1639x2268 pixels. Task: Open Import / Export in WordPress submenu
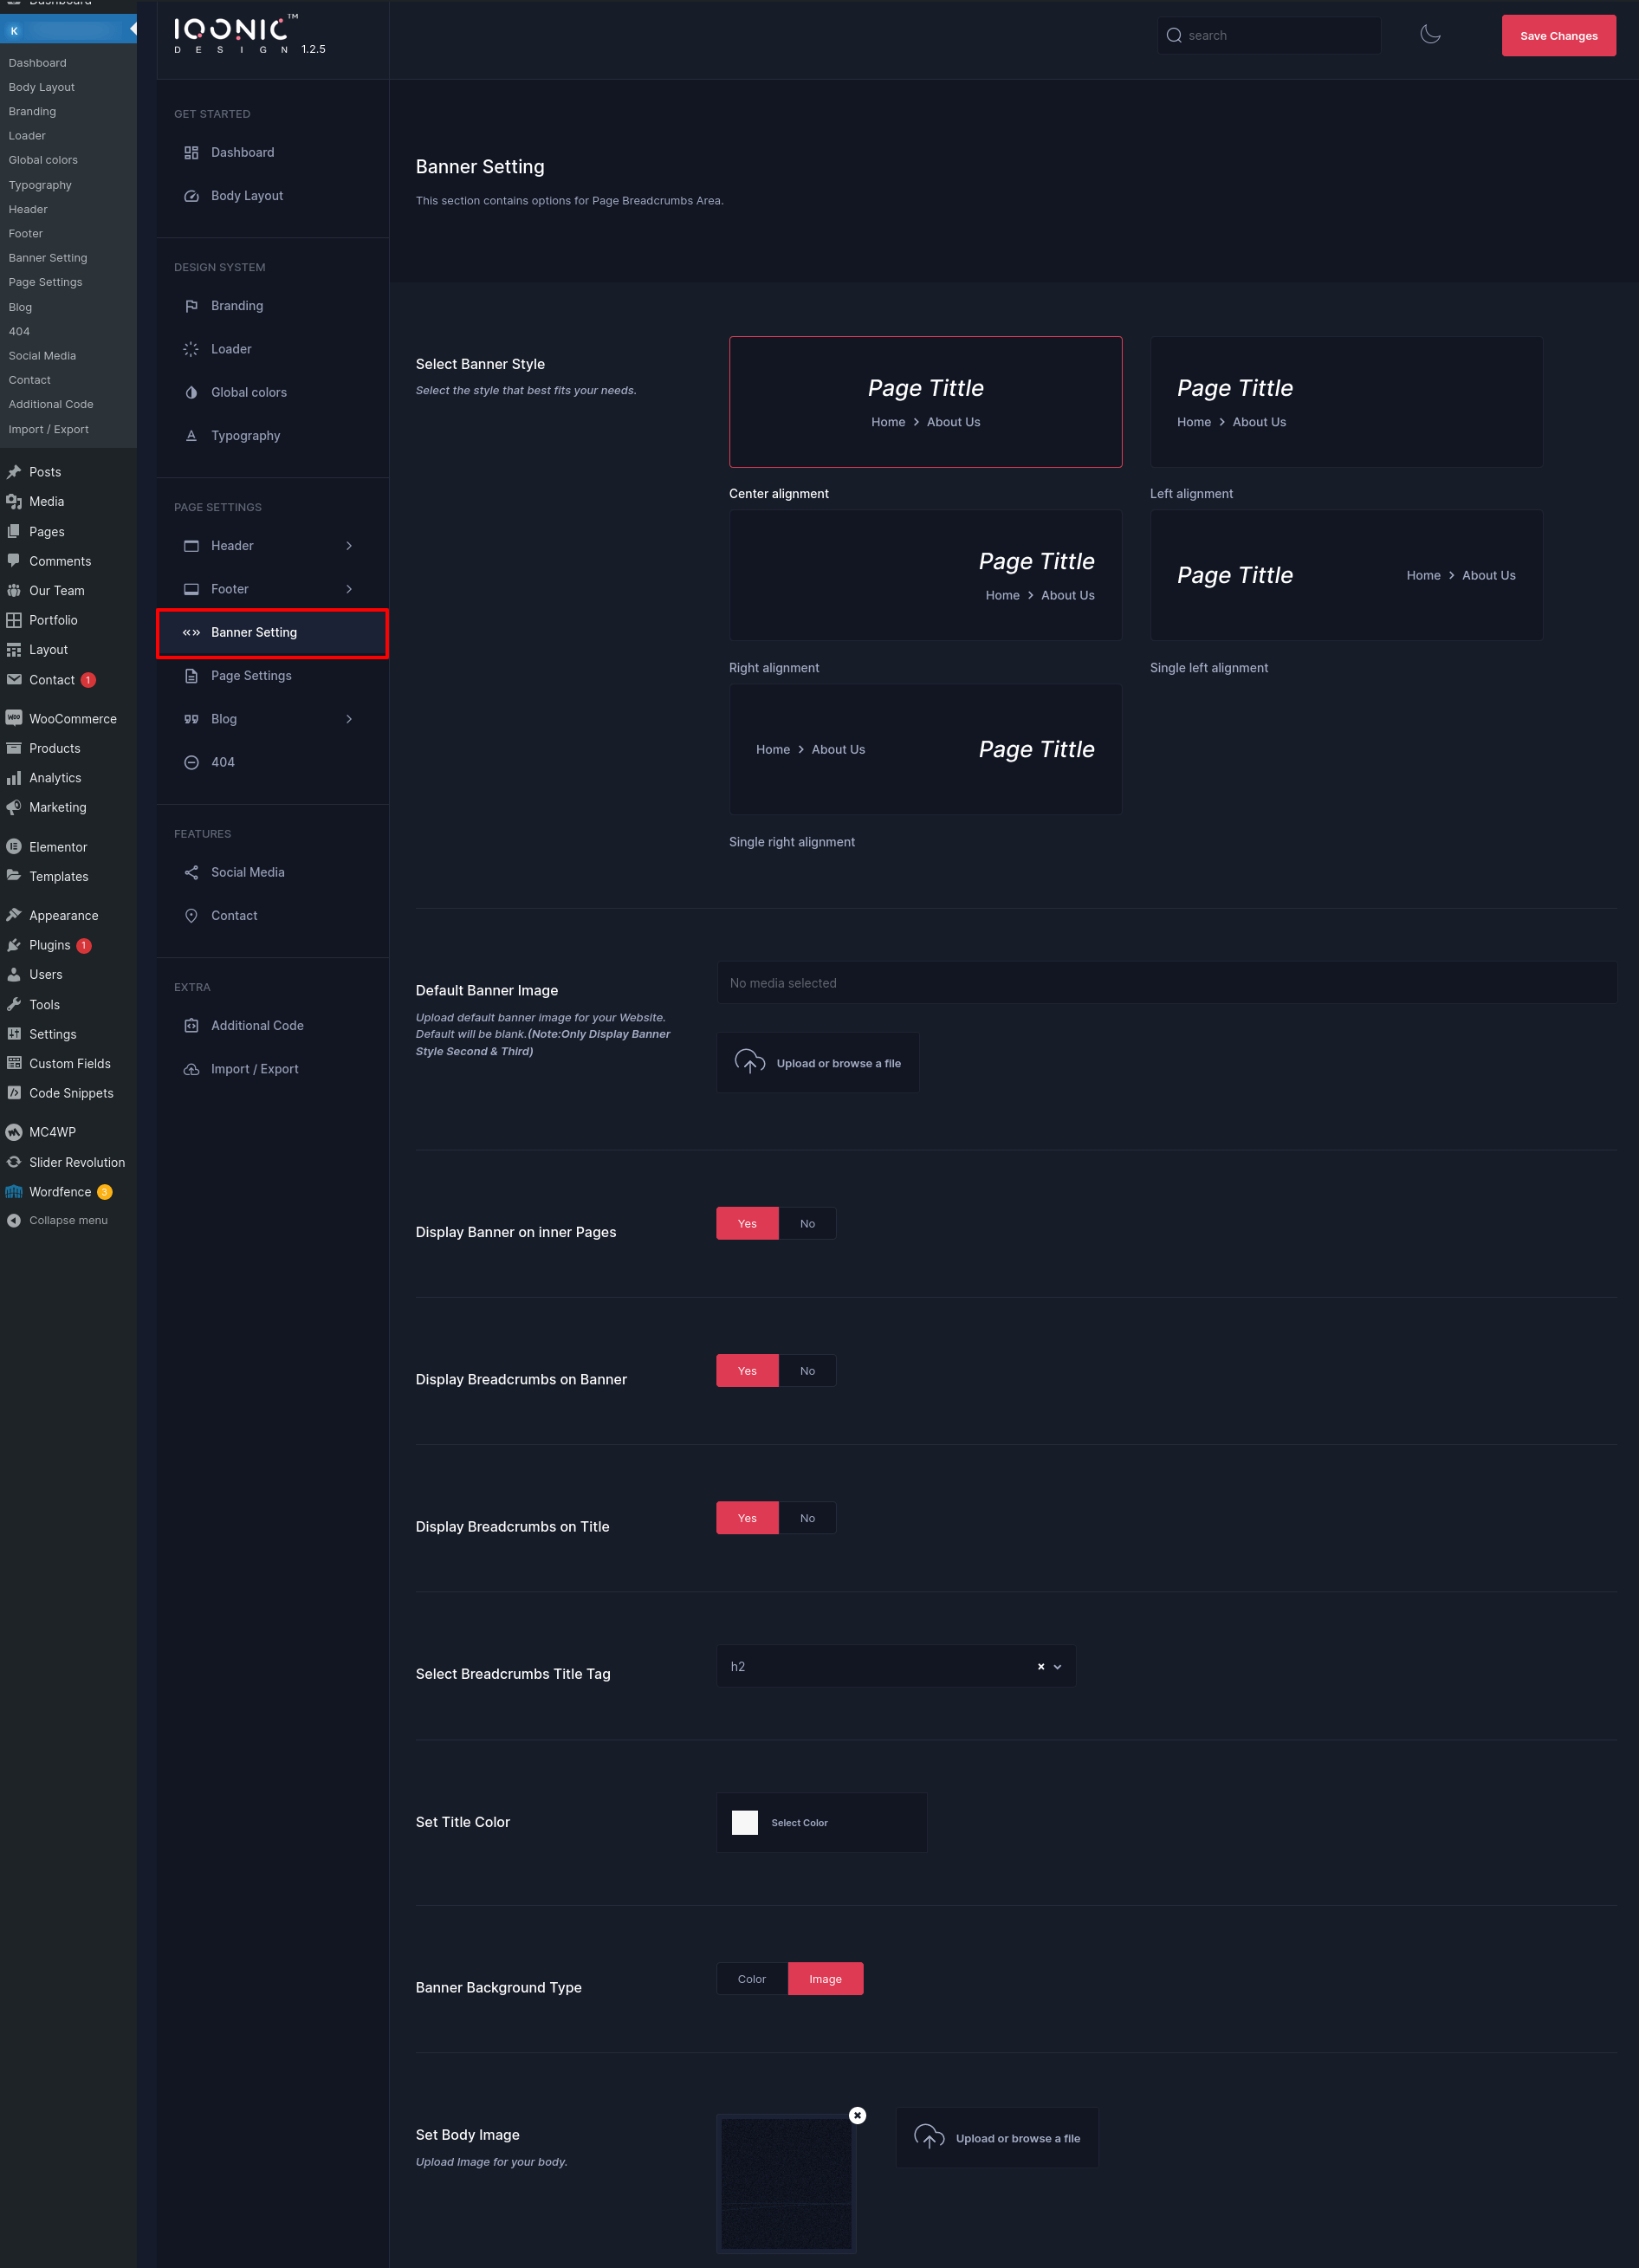pos(49,429)
